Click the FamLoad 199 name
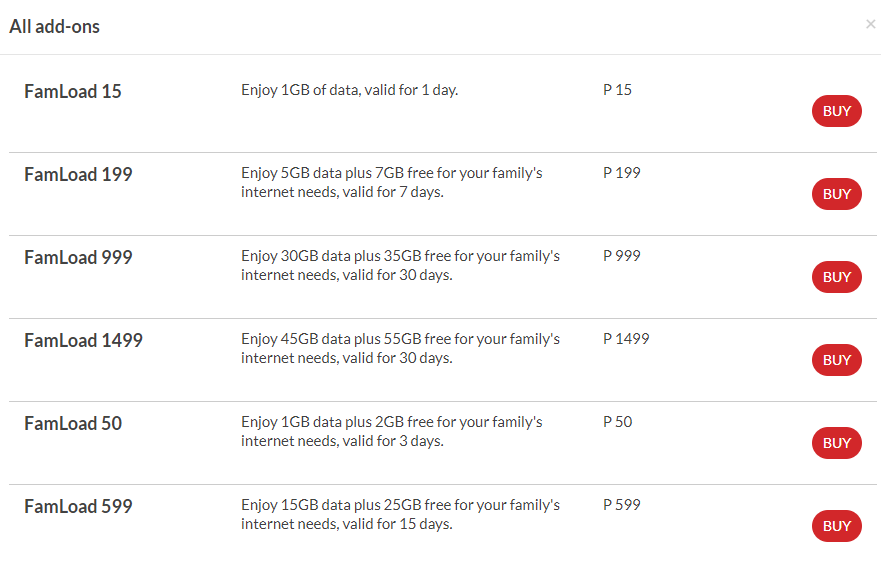This screenshot has height=570, width=881. pyautogui.click(x=78, y=175)
